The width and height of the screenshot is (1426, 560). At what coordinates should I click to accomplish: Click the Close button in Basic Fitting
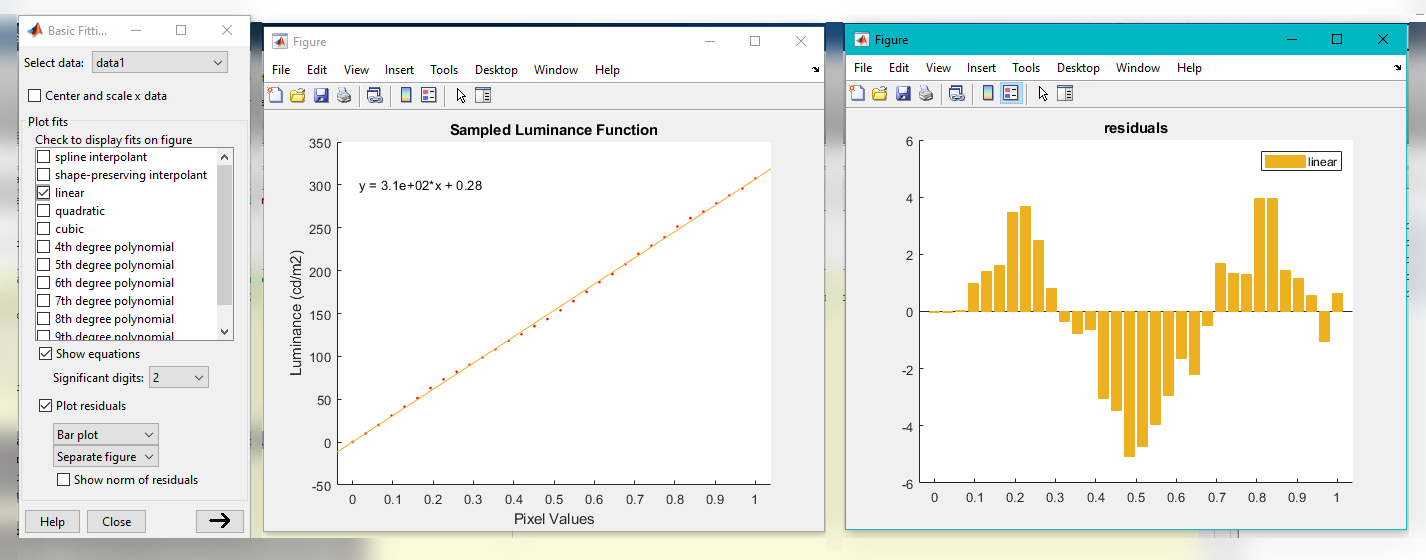tap(116, 522)
